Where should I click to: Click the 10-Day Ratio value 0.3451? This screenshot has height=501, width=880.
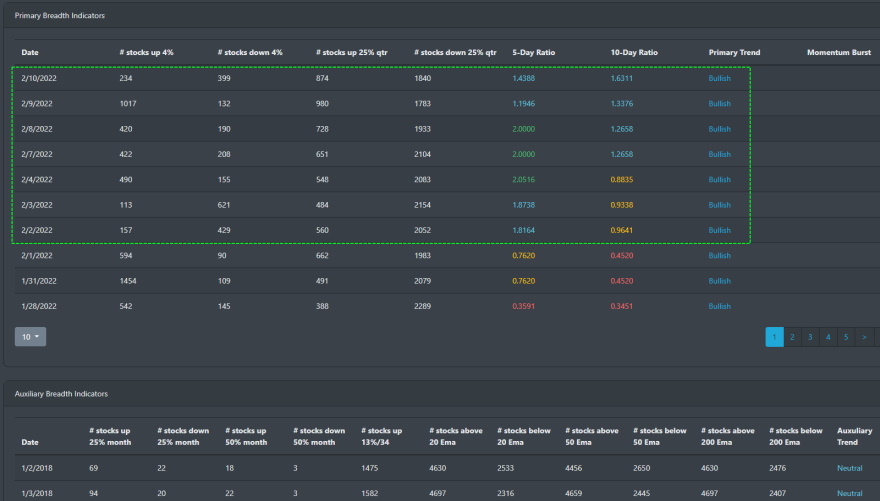pyautogui.click(x=622, y=306)
